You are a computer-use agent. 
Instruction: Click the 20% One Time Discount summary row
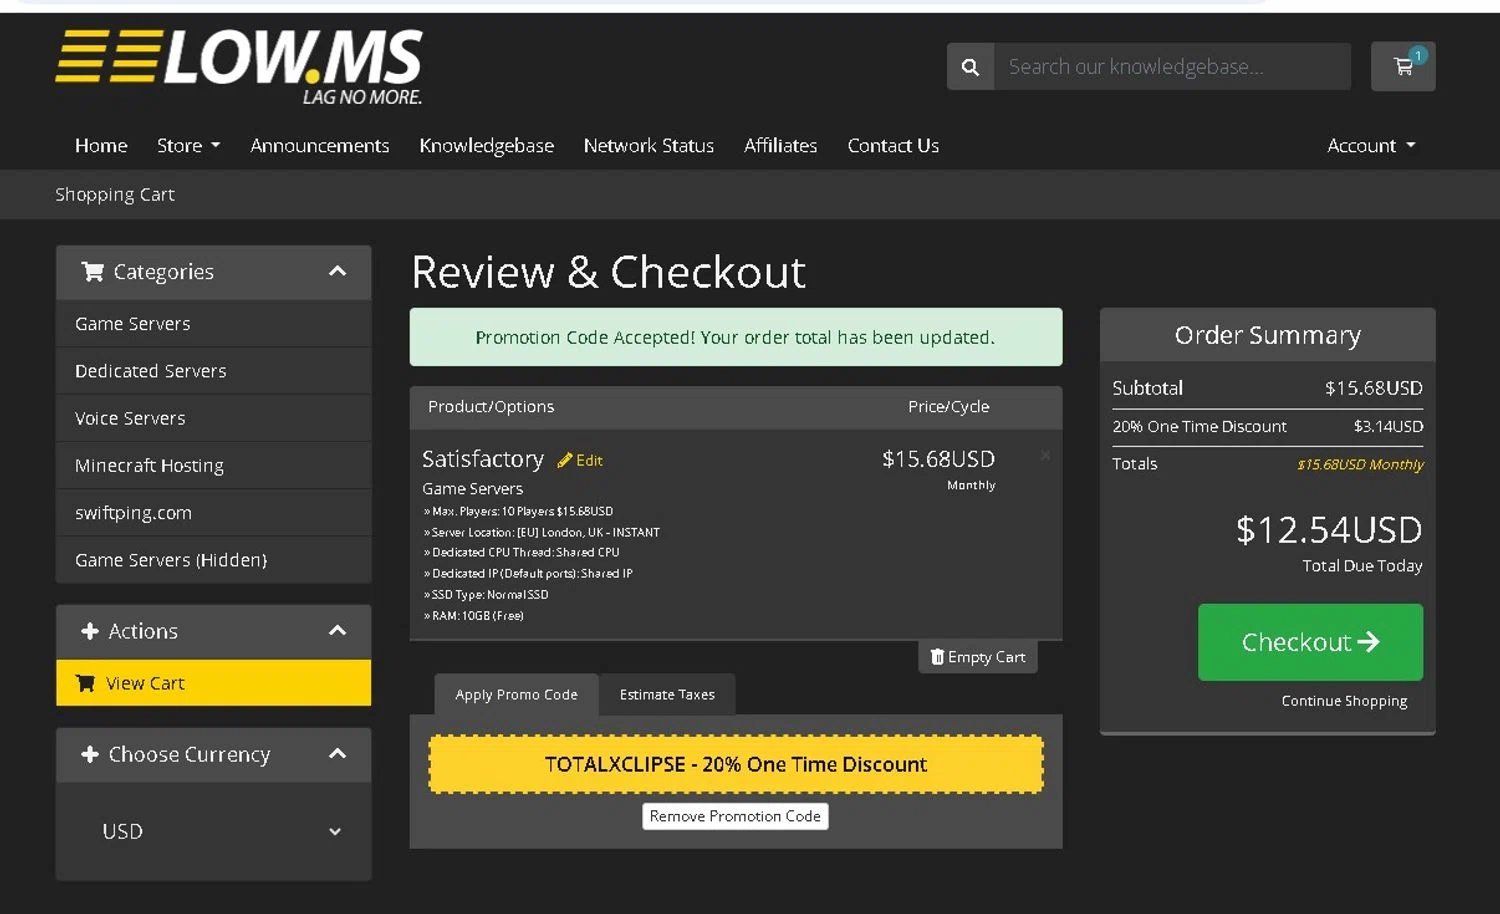[1267, 427]
